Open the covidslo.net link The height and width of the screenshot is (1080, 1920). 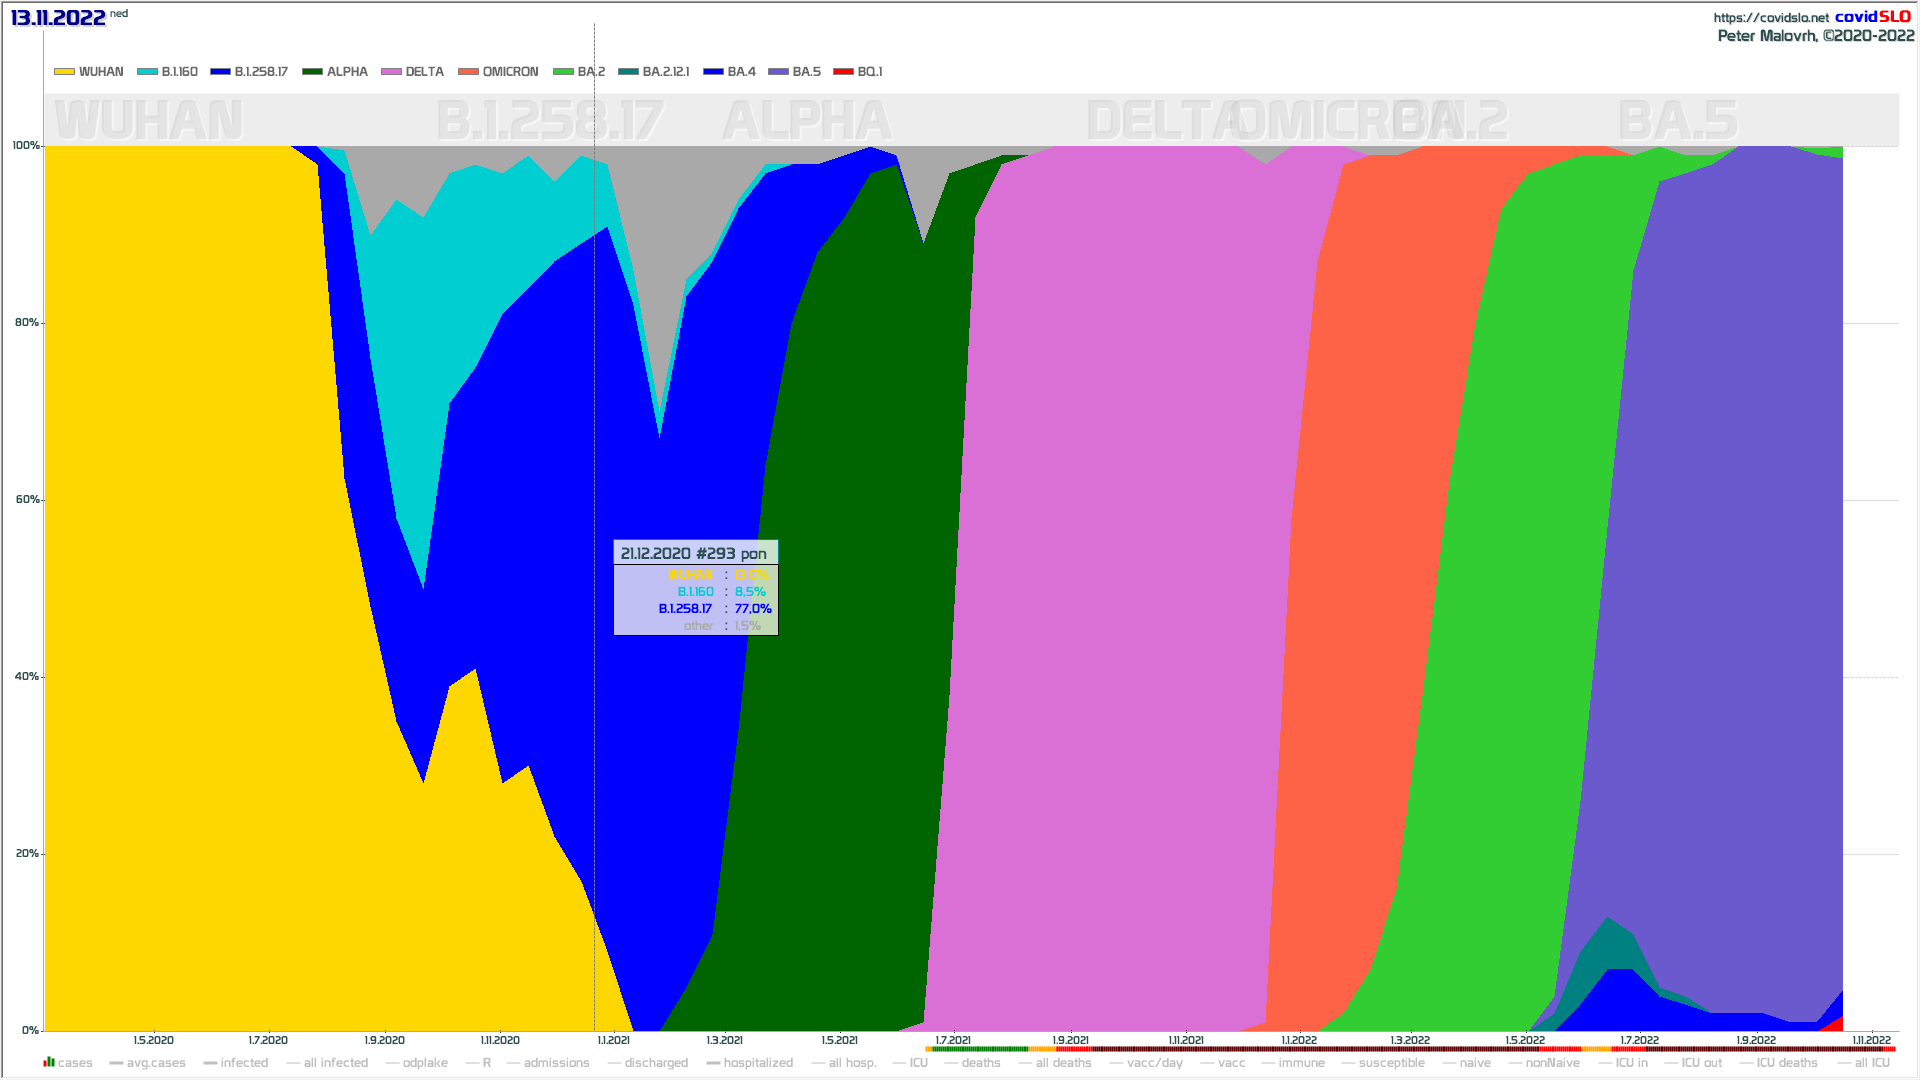pyautogui.click(x=1770, y=18)
